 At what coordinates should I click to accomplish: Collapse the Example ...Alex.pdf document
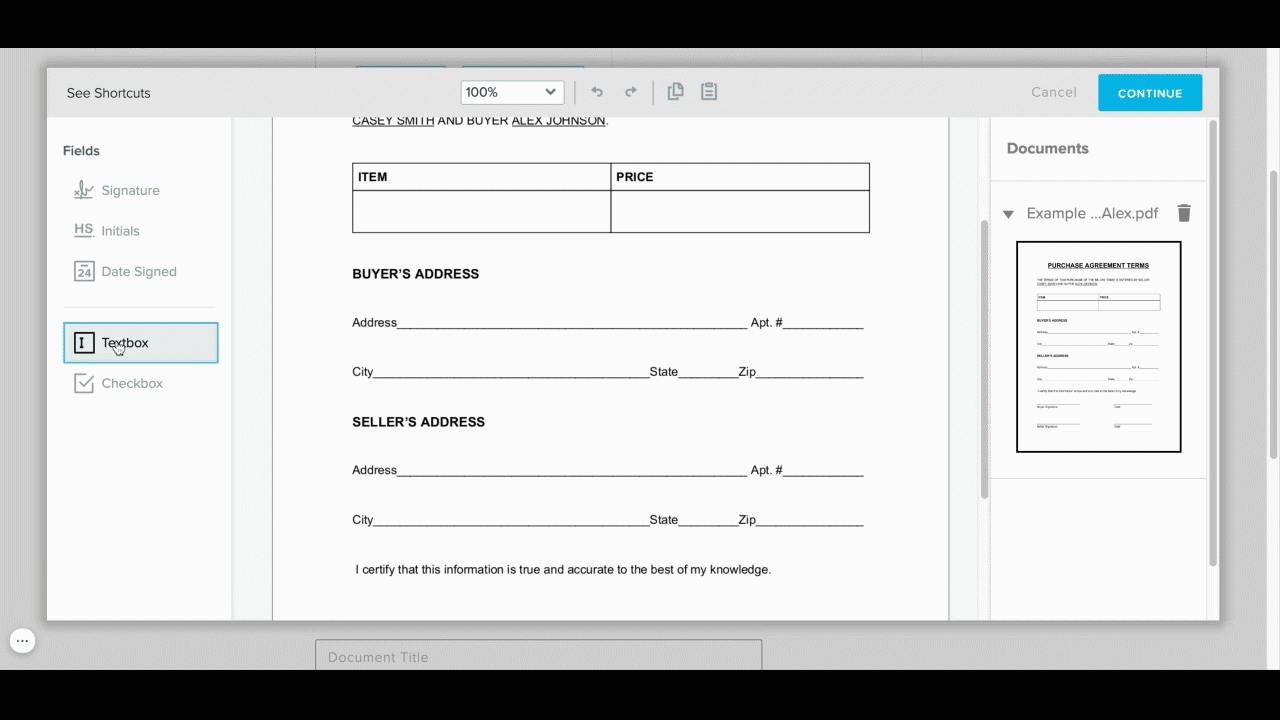coord(1008,214)
